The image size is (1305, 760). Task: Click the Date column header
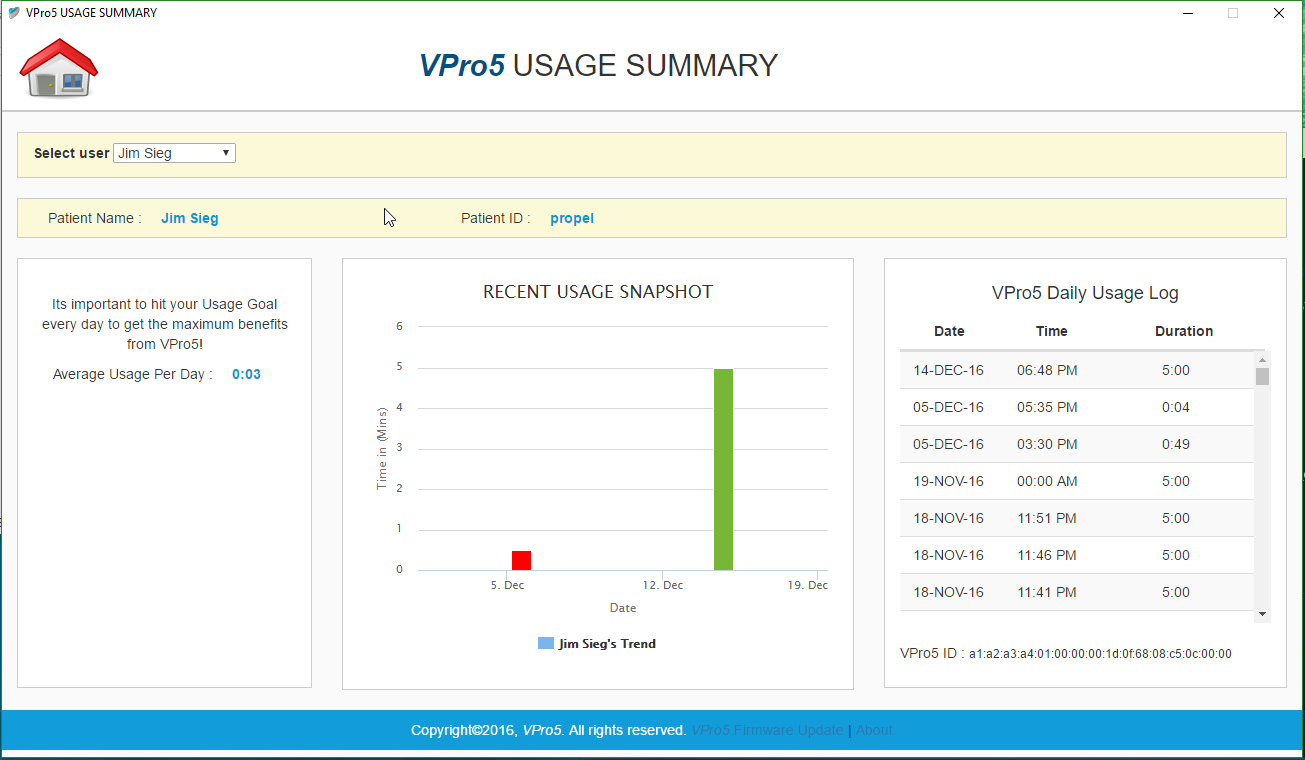(x=949, y=331)
